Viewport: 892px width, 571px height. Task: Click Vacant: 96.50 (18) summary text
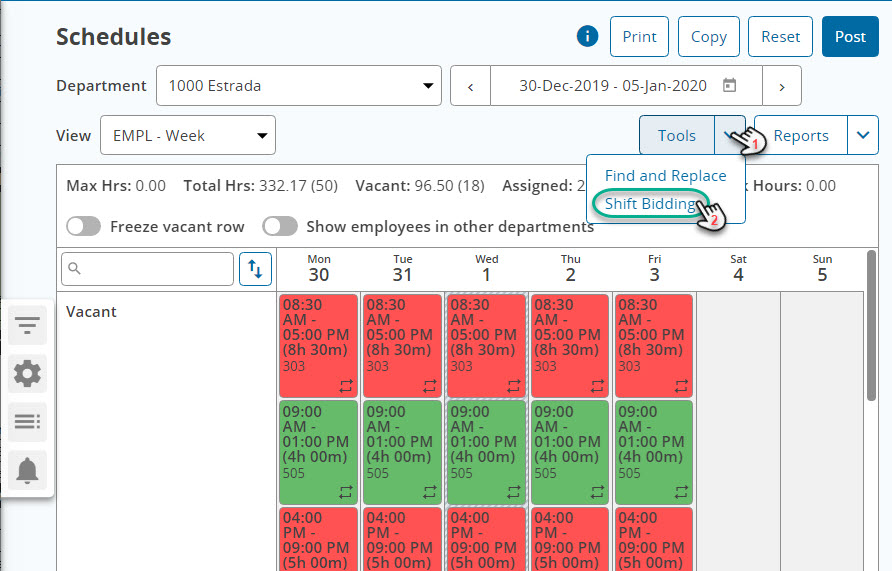pyautogui.click(x=420, y=186)
